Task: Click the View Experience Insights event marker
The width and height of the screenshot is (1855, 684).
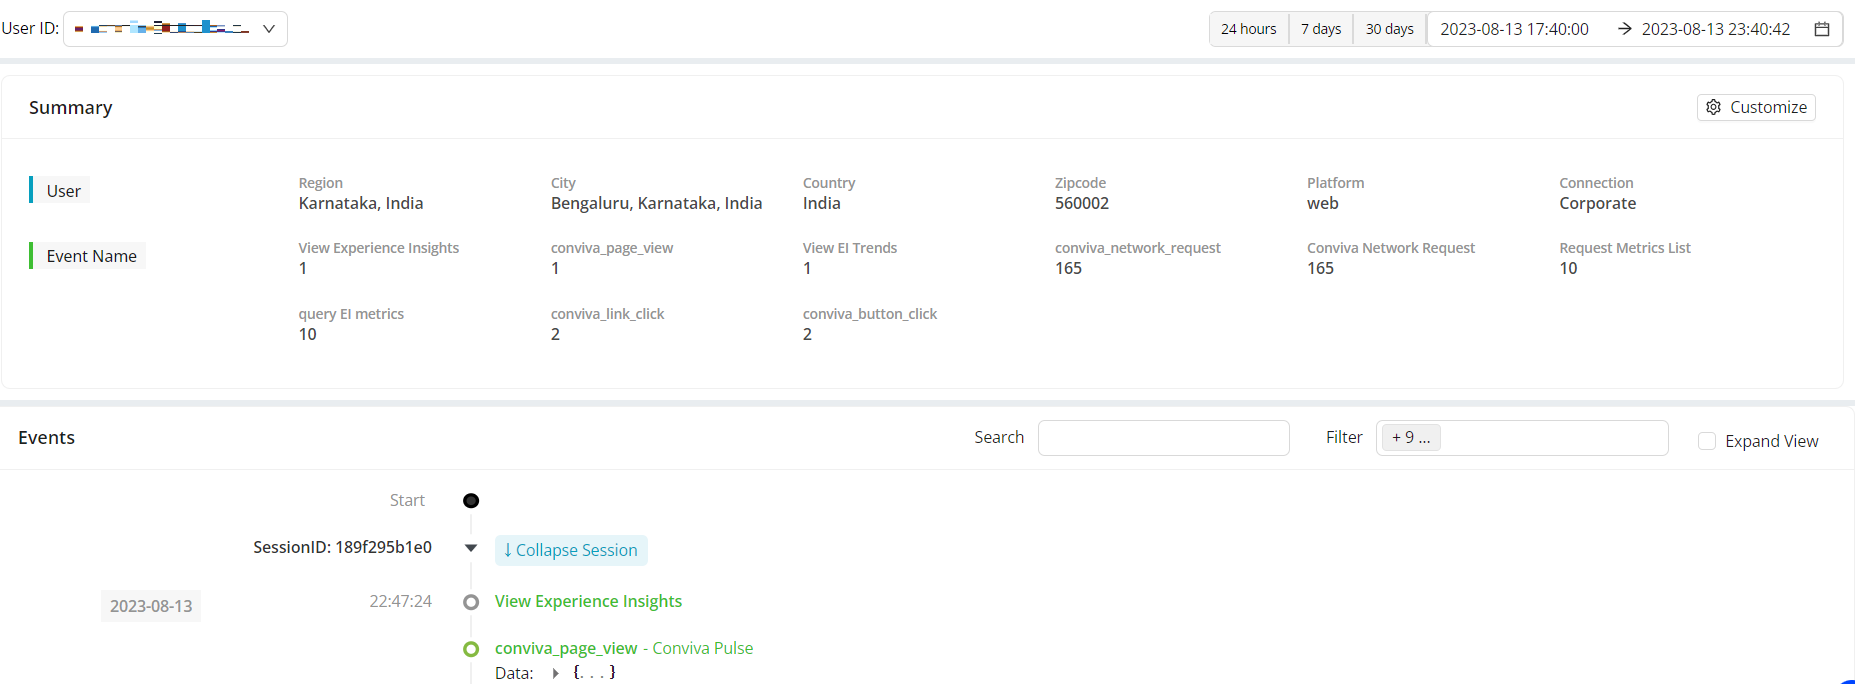Action: pos(471,602)
